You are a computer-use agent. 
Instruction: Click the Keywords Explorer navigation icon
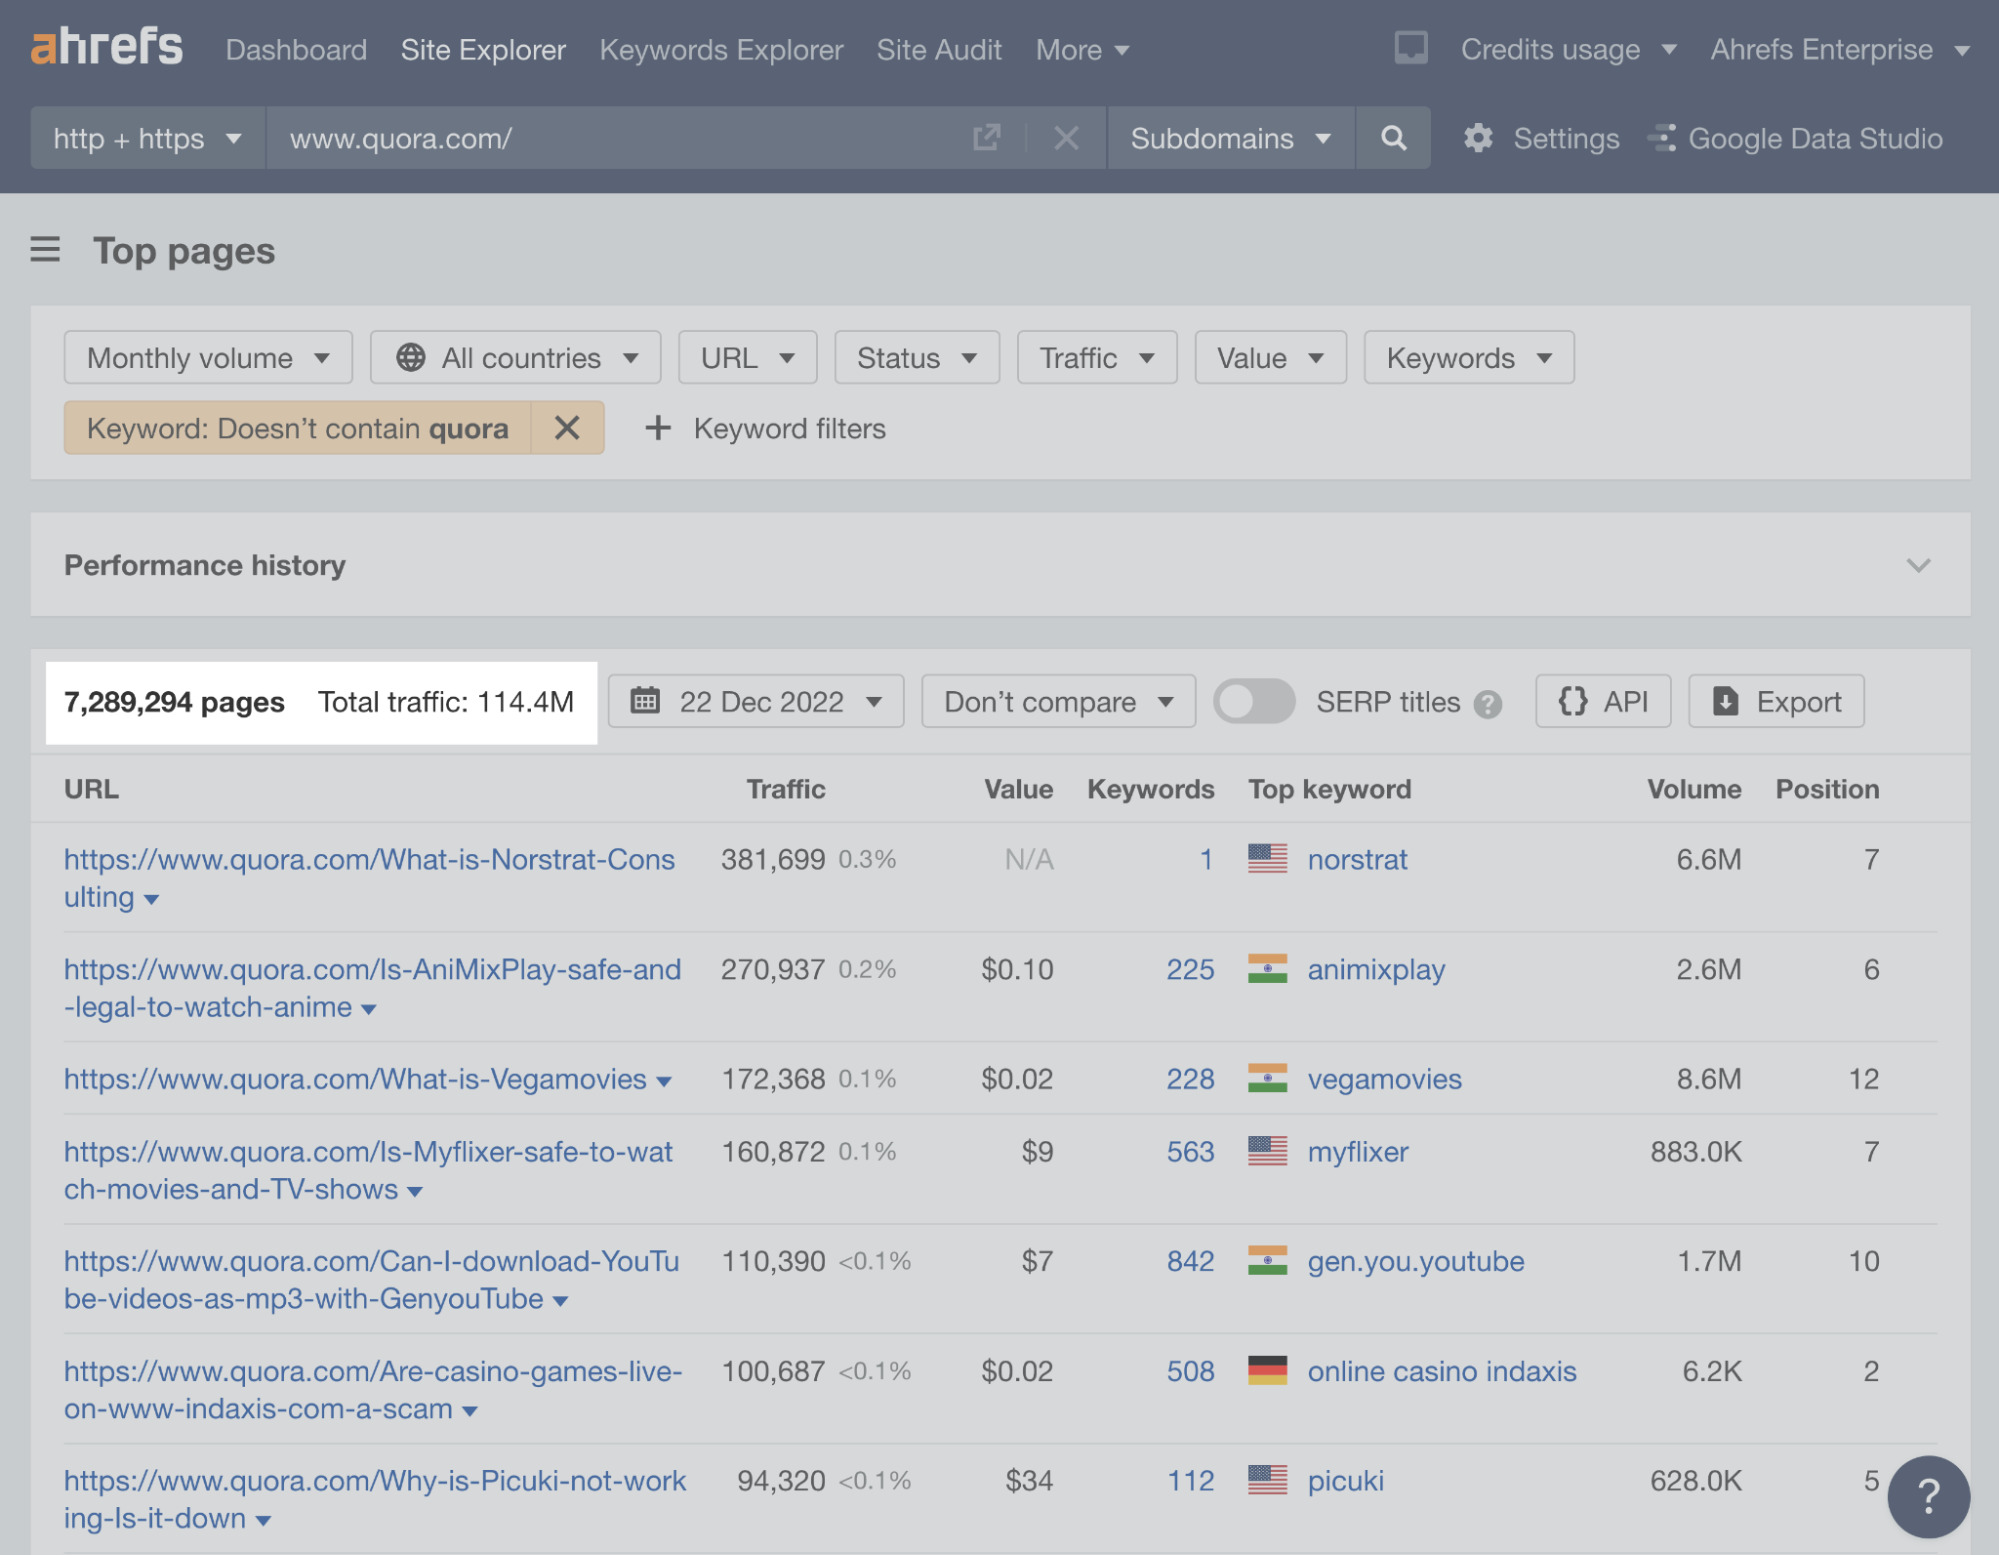[720, 47]
